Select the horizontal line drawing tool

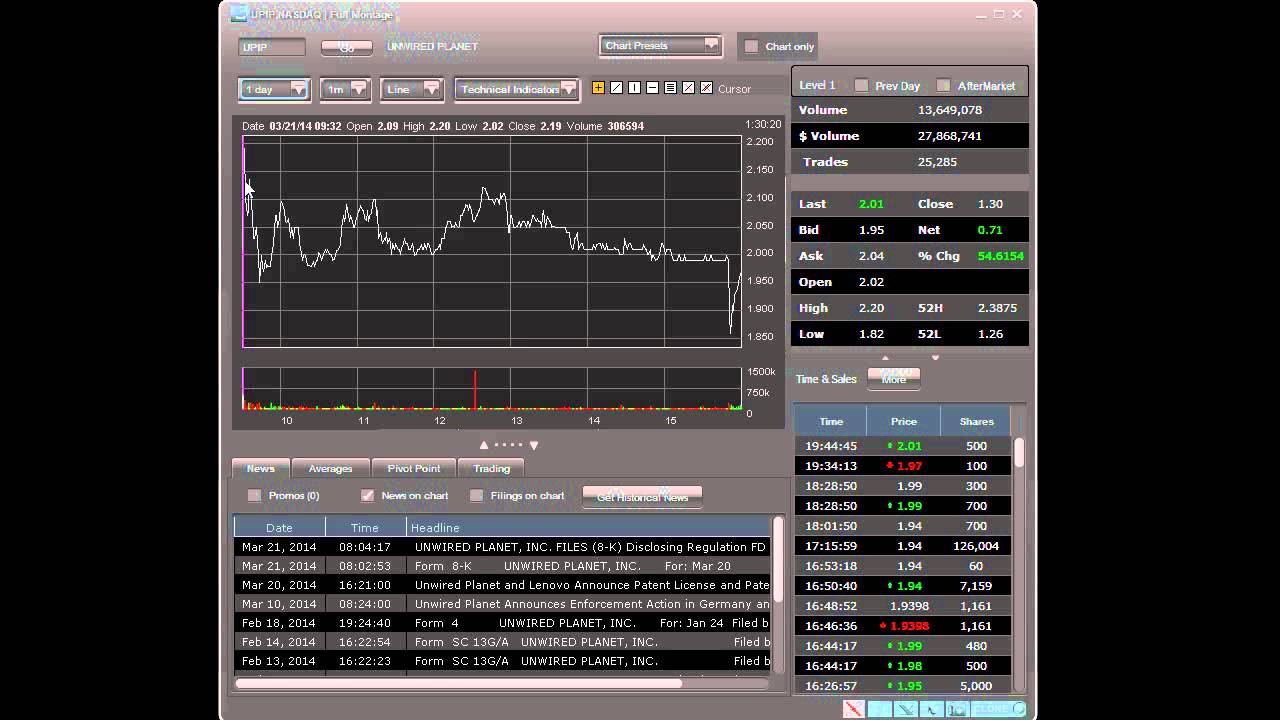point(652,88)
